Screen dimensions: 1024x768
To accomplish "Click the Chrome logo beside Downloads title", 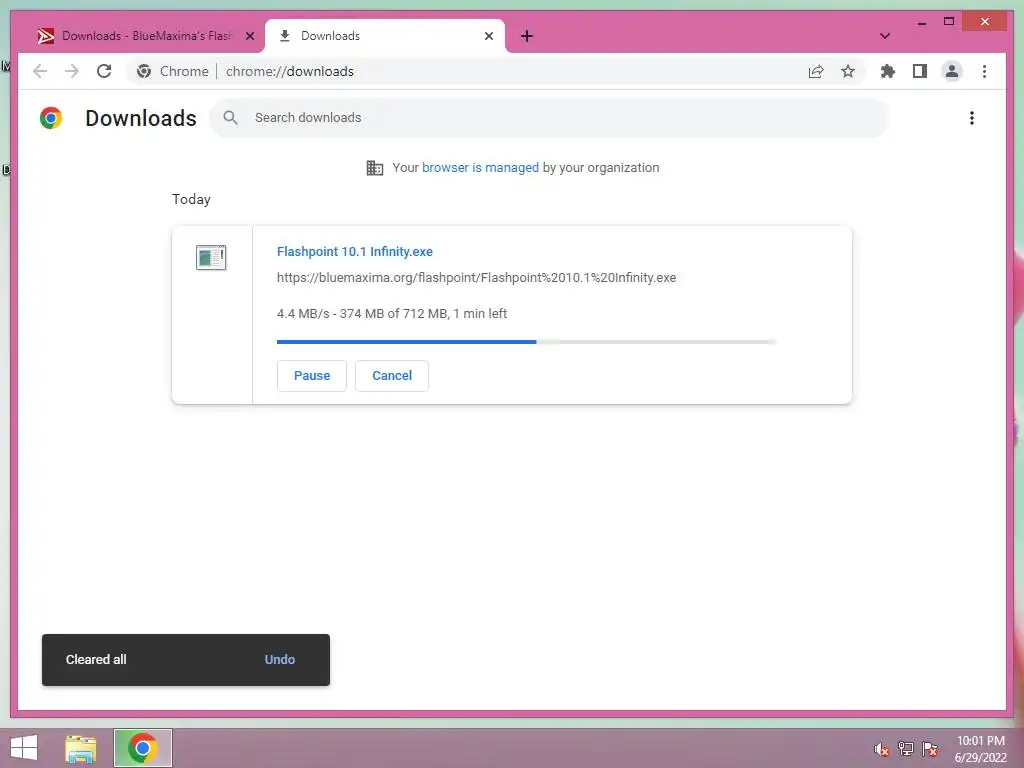I will pos(51,118).
